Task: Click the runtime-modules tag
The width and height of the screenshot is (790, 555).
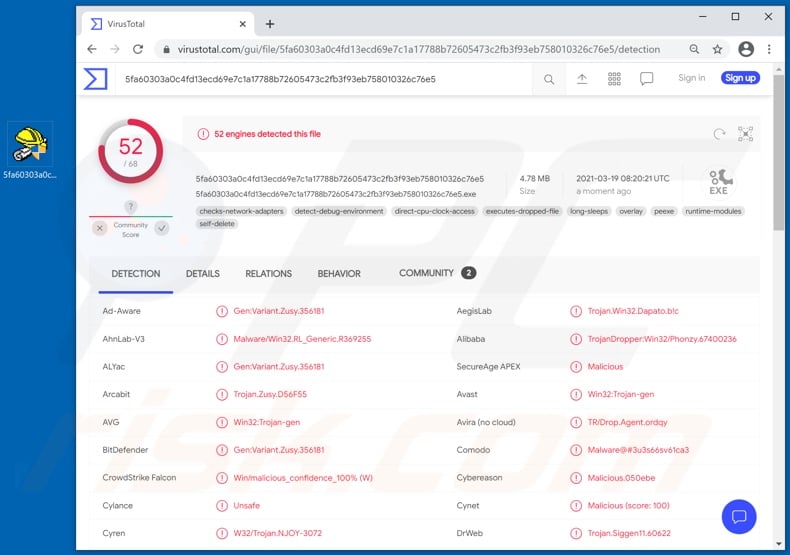Action: 713,212
